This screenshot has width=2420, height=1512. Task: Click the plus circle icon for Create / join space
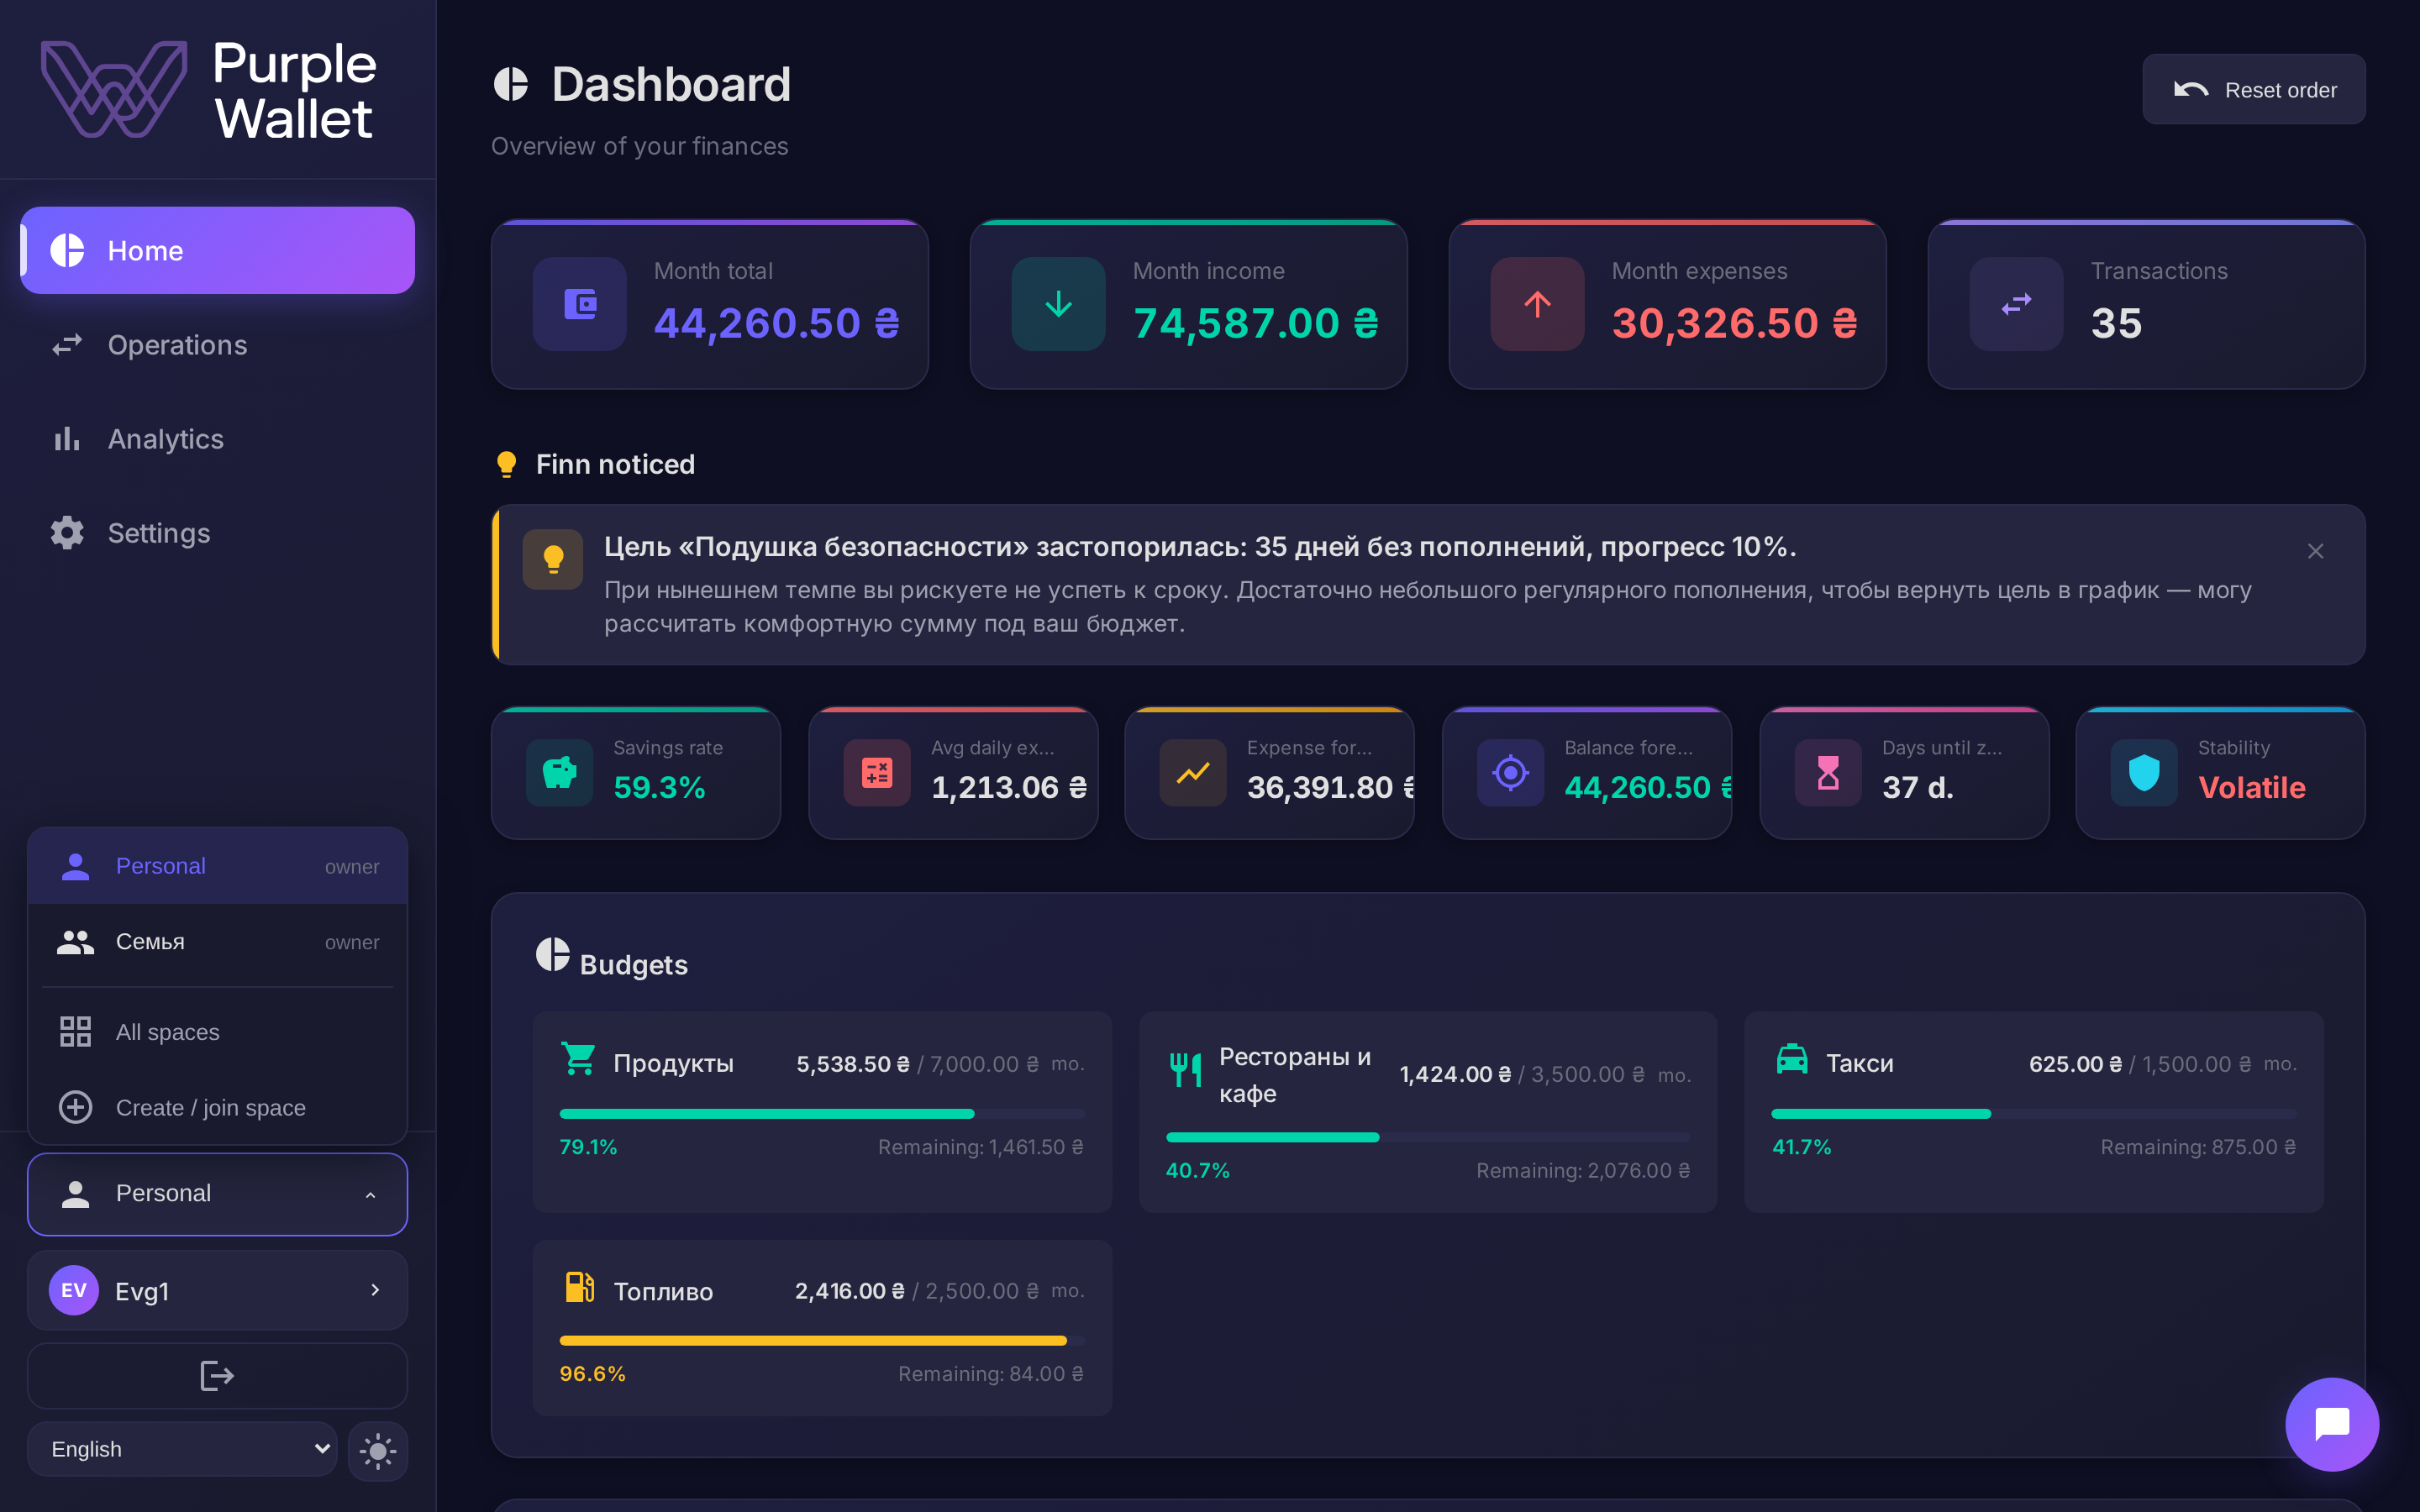(x=75, y=1107)
